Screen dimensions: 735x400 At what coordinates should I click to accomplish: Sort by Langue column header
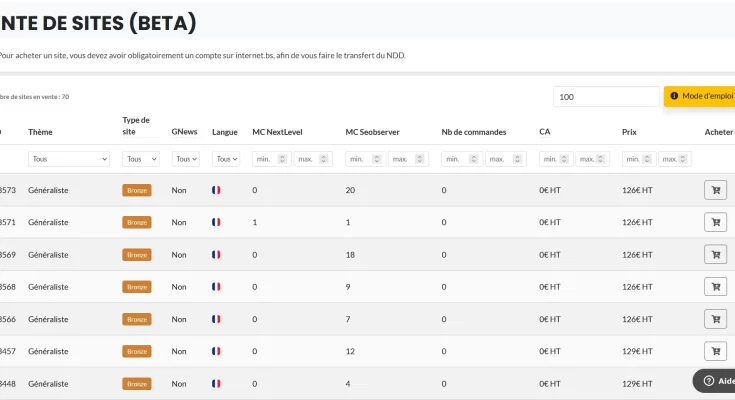[x=225, y=132]
